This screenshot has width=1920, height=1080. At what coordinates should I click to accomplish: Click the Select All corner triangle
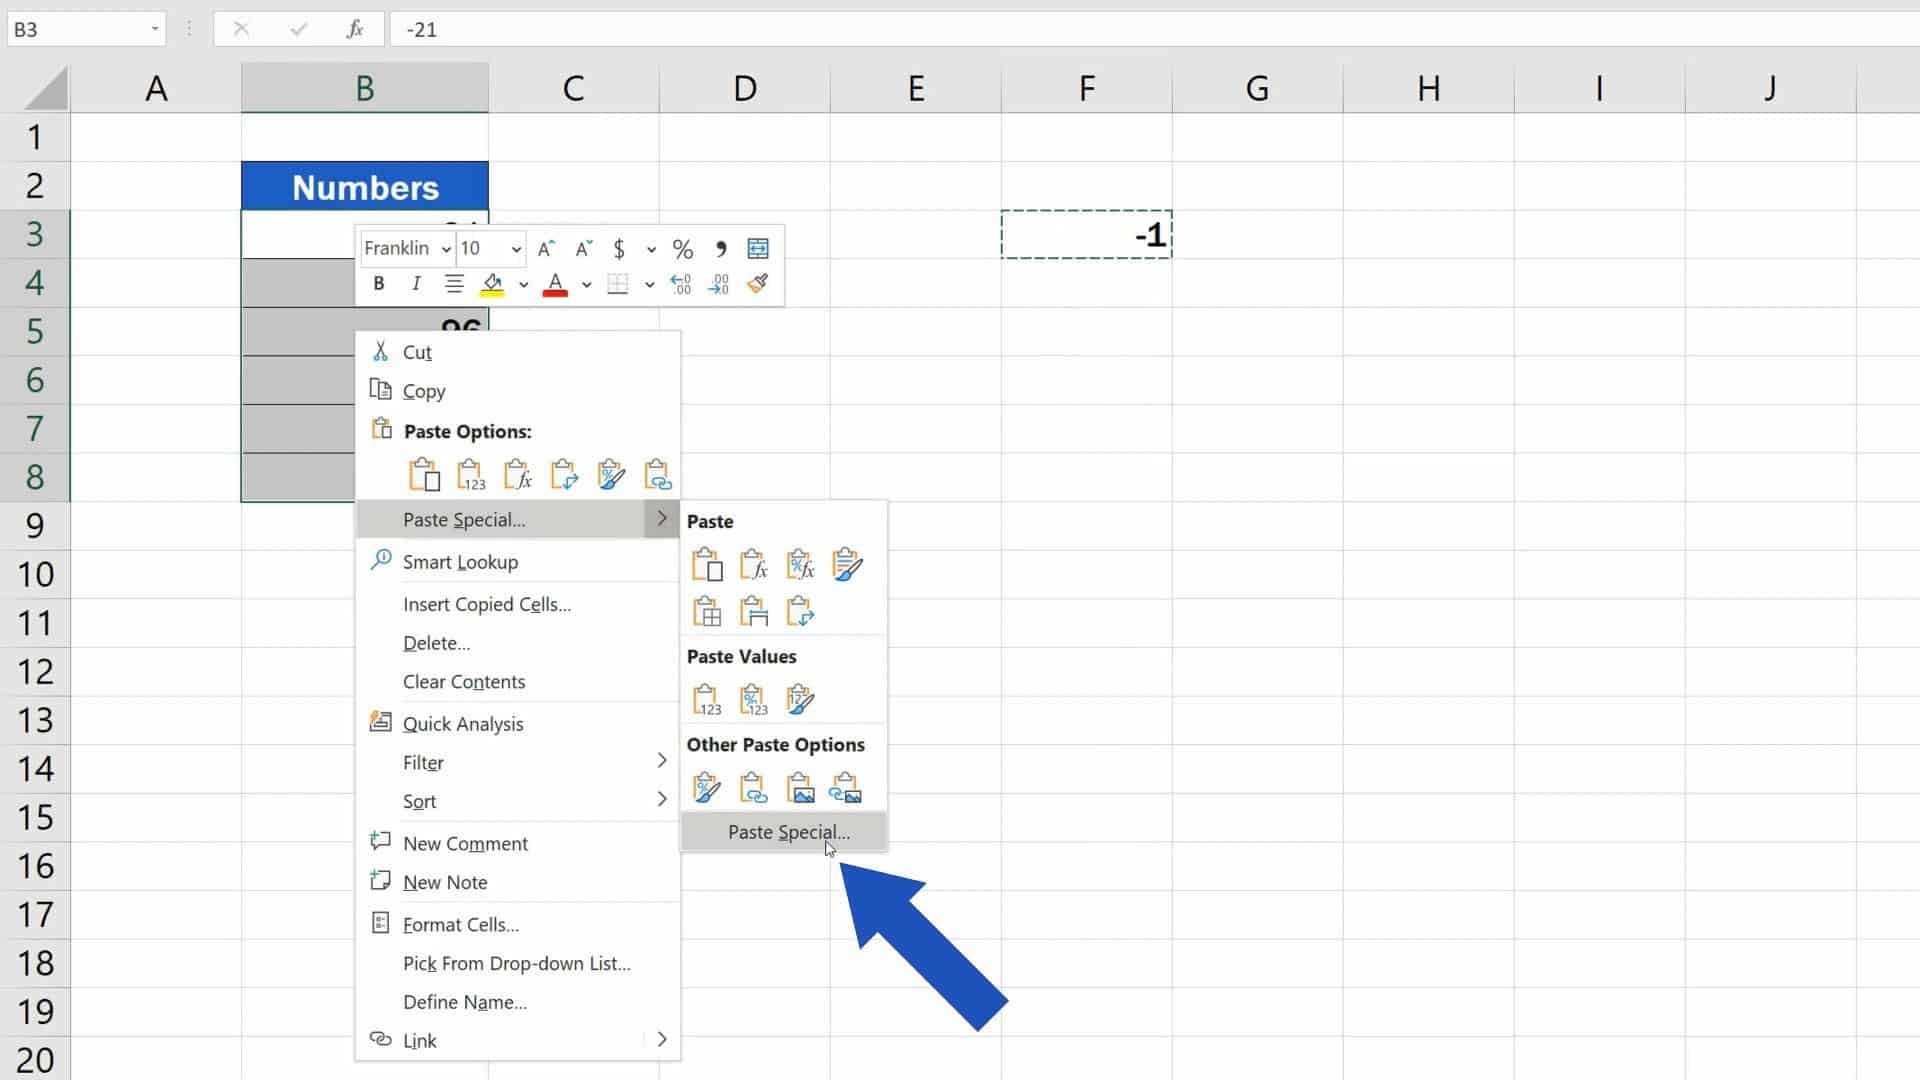click(45, 88)
